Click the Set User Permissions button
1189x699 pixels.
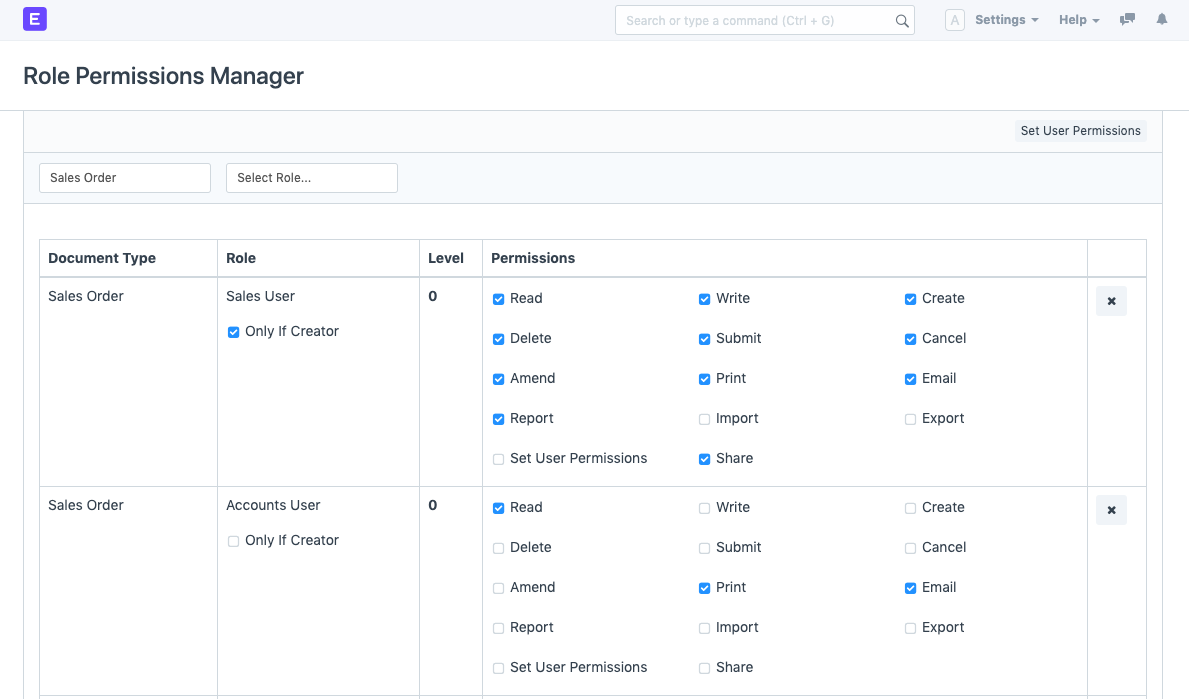pos(1080,130)
